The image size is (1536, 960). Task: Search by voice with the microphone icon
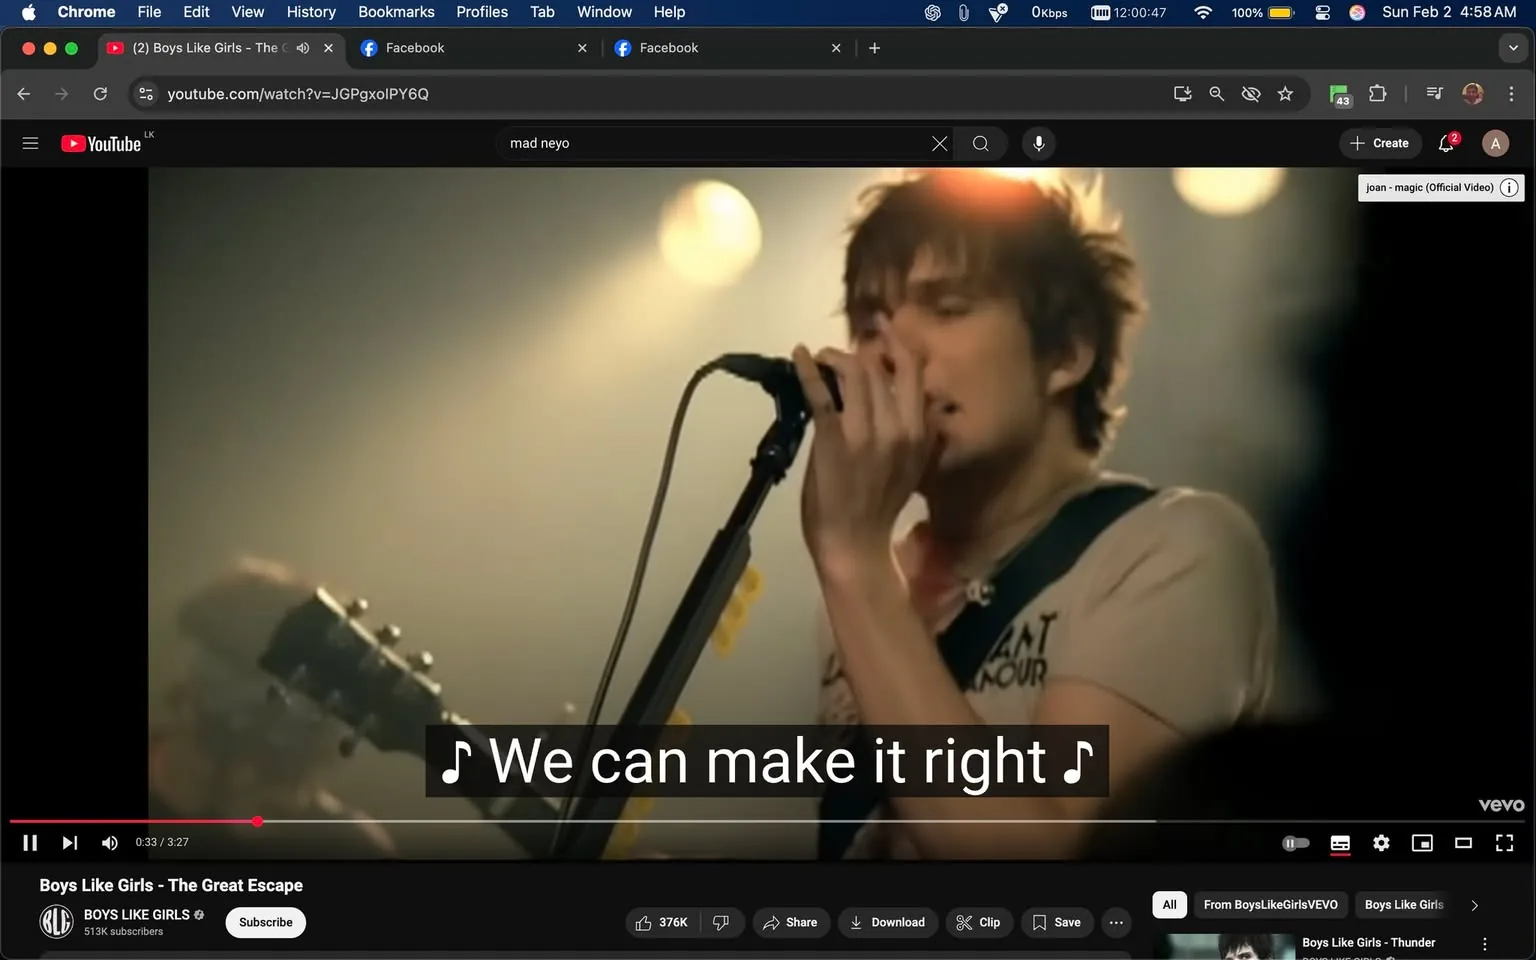click(x=1038, y=143)
